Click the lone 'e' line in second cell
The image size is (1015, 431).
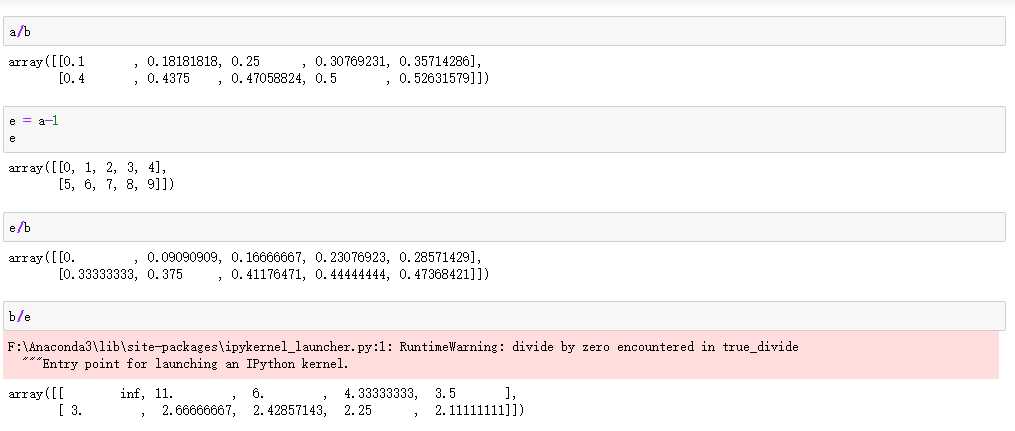pos(12,138)
